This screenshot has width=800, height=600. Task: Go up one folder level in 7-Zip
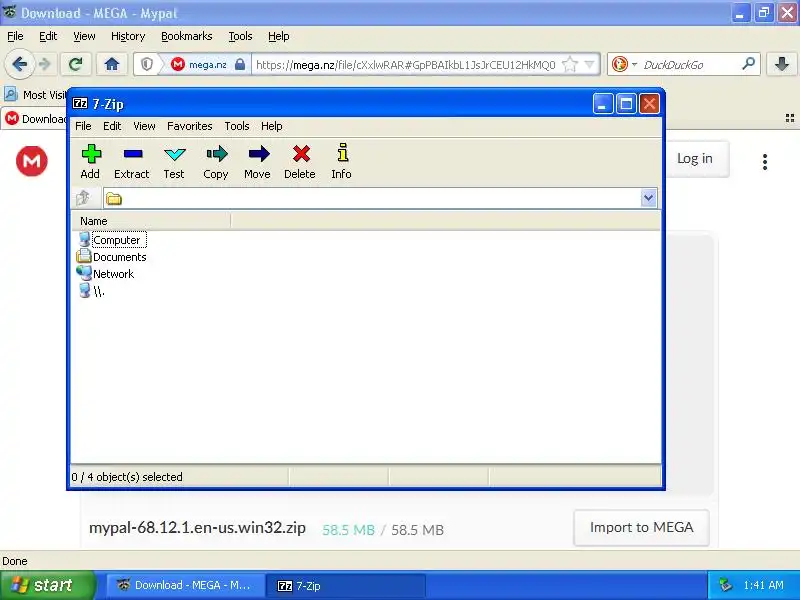click(84, 198)
